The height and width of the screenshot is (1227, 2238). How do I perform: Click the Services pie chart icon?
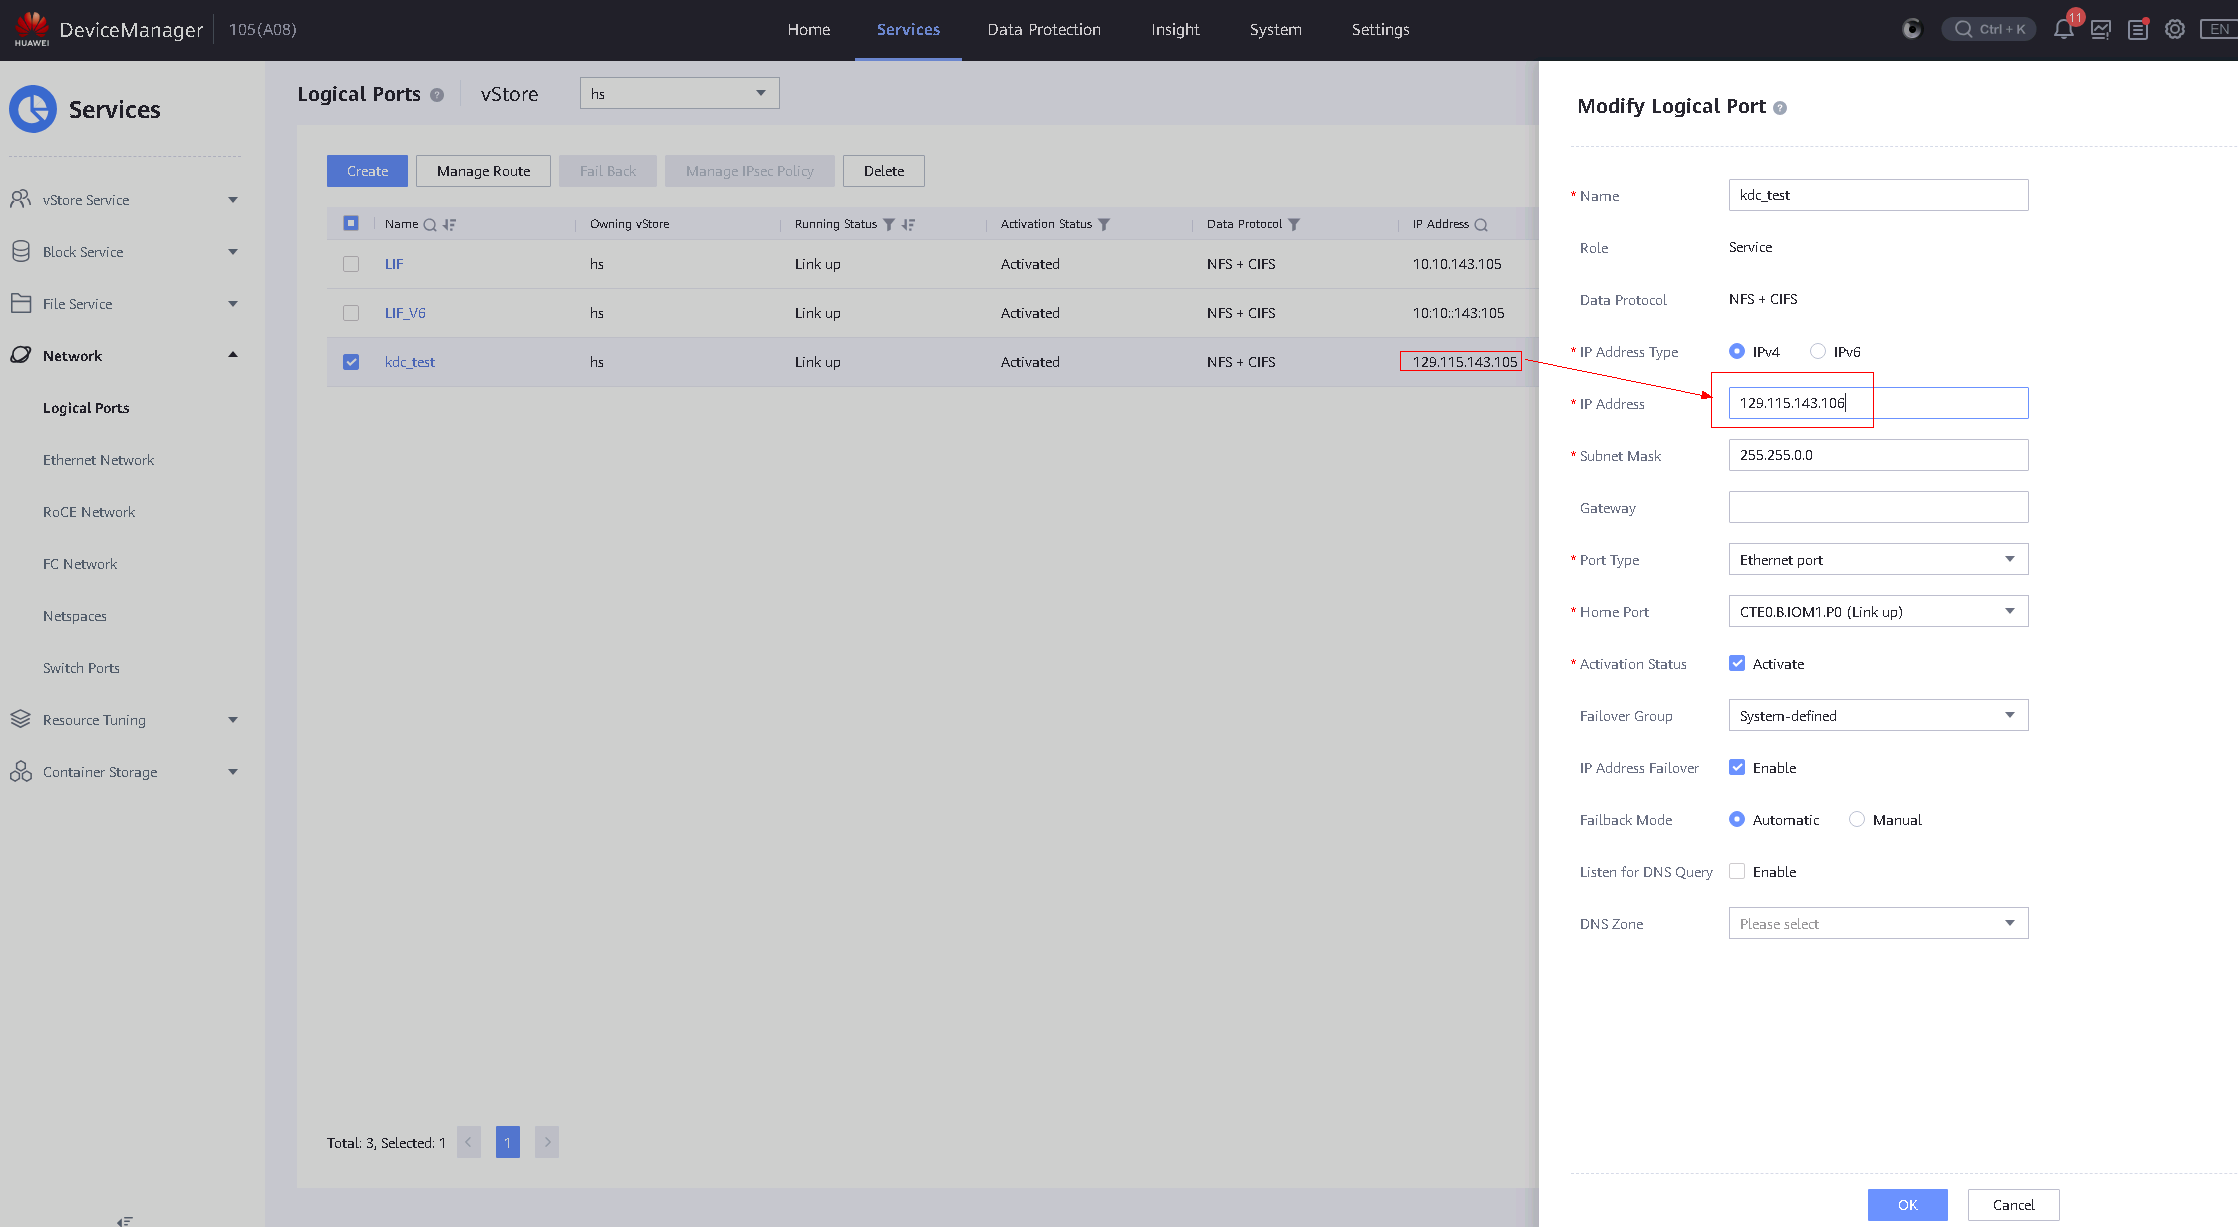33,109
